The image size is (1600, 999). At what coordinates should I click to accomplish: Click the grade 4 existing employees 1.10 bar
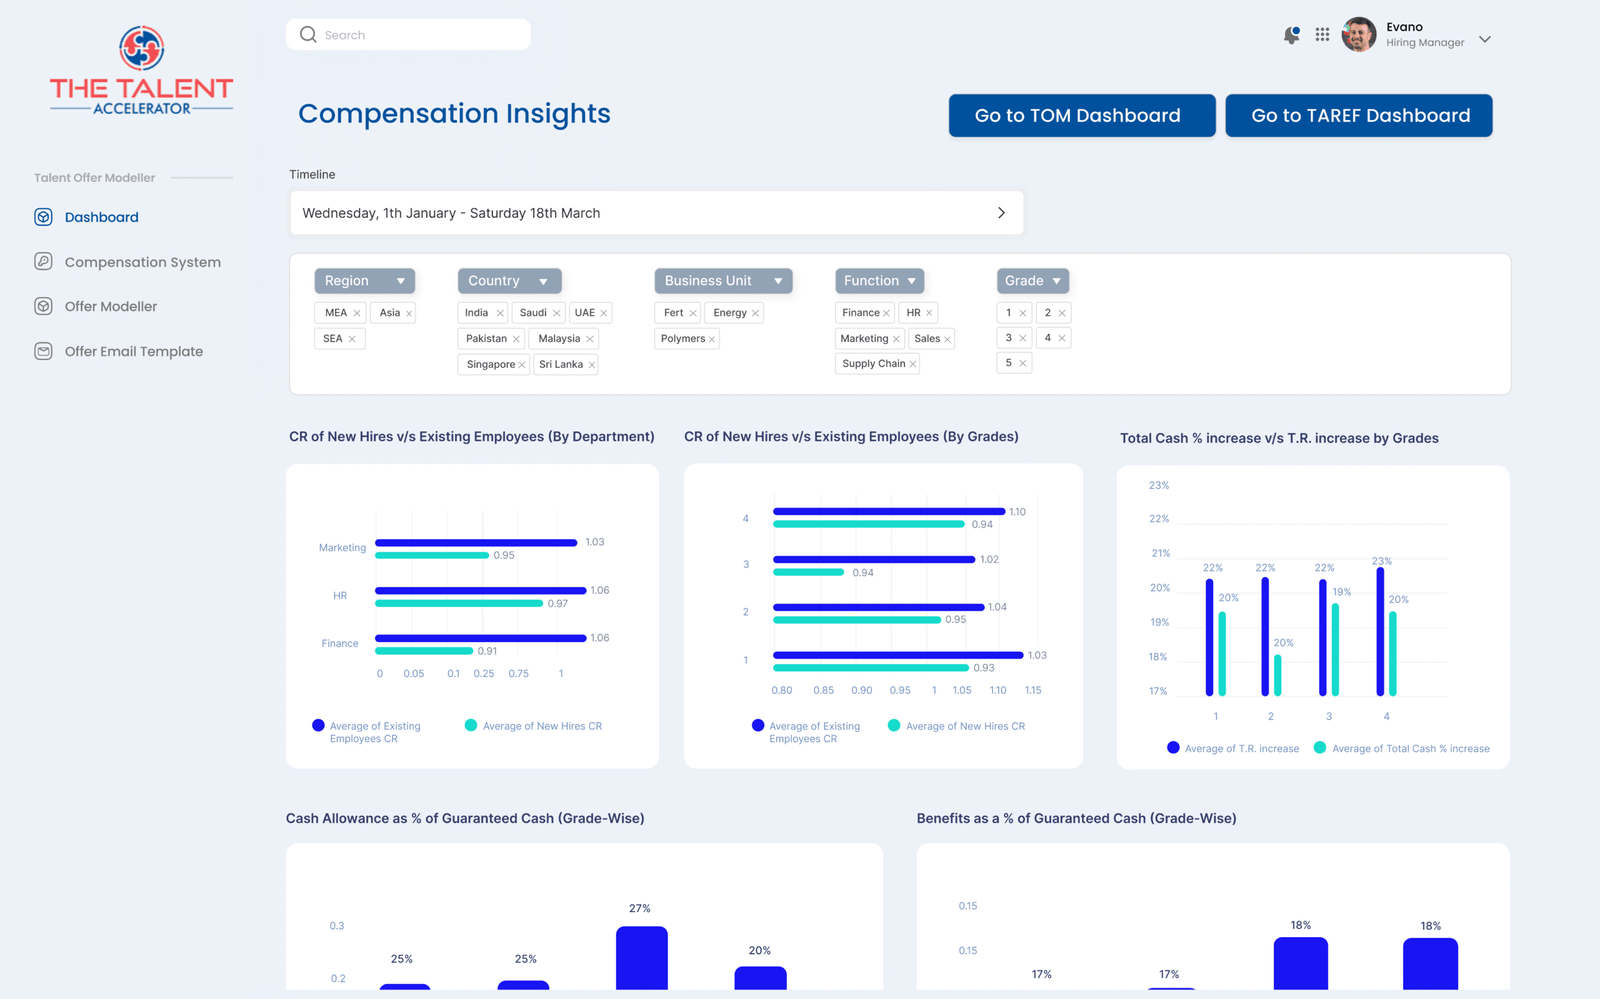tap(889, 511)
